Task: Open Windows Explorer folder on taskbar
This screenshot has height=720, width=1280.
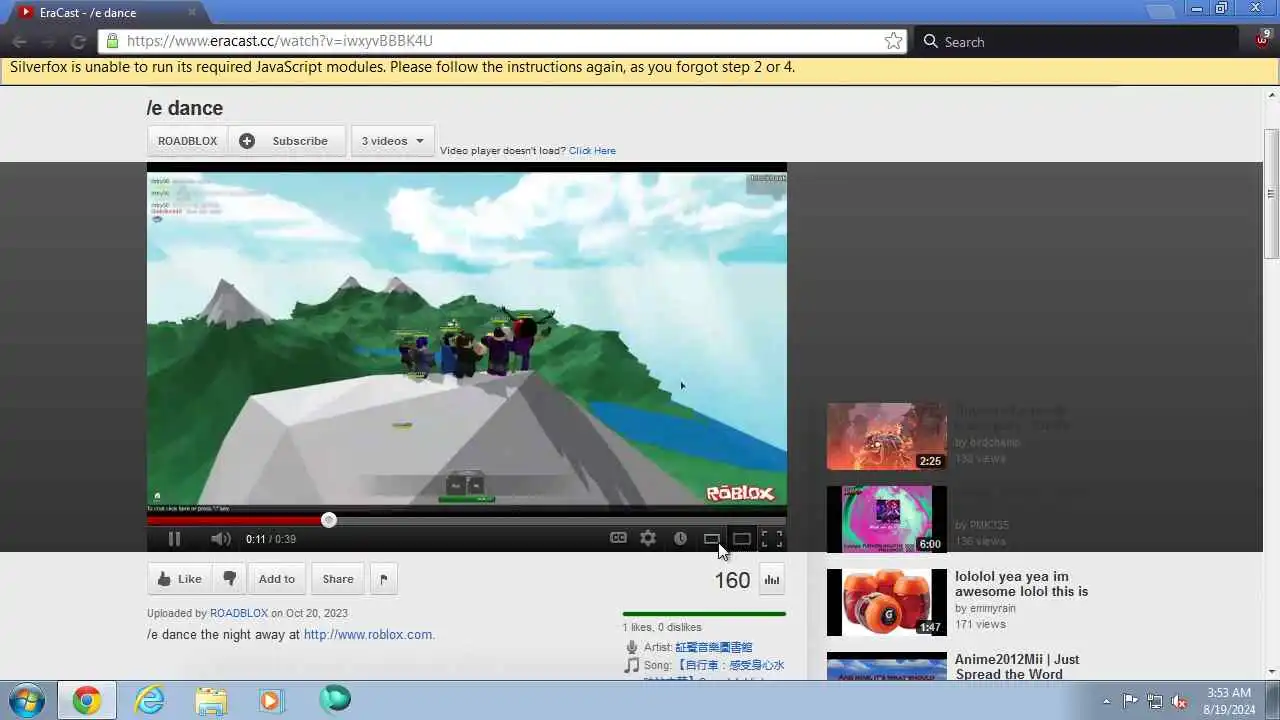Action: pyautogui.click(x=210, y=700)
